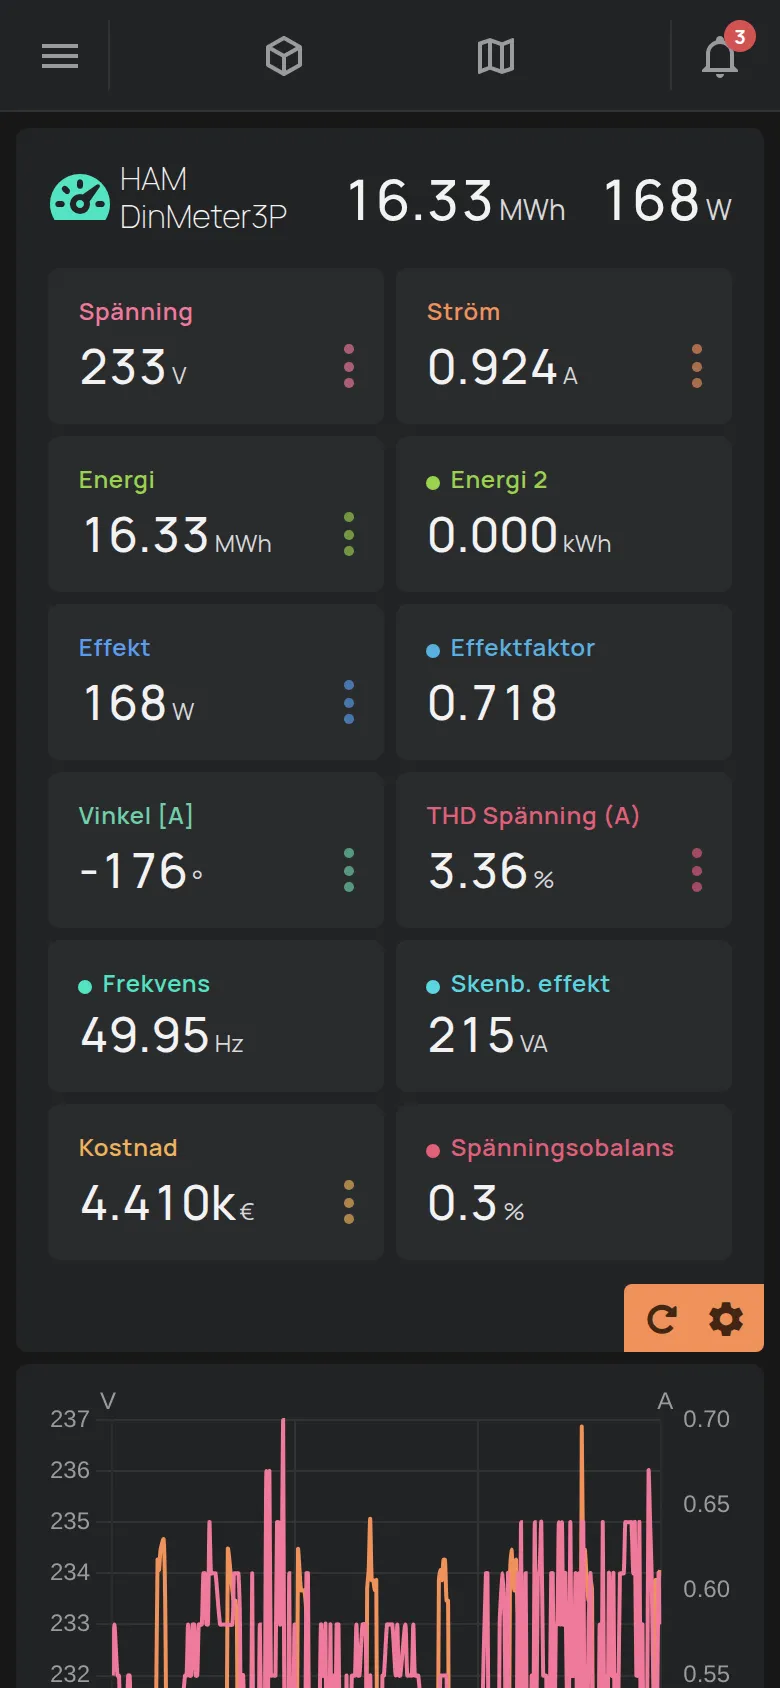780x1688 pixels.
Task: Select the Spänningsobalans card
Action: click(x=564, y=1182)
